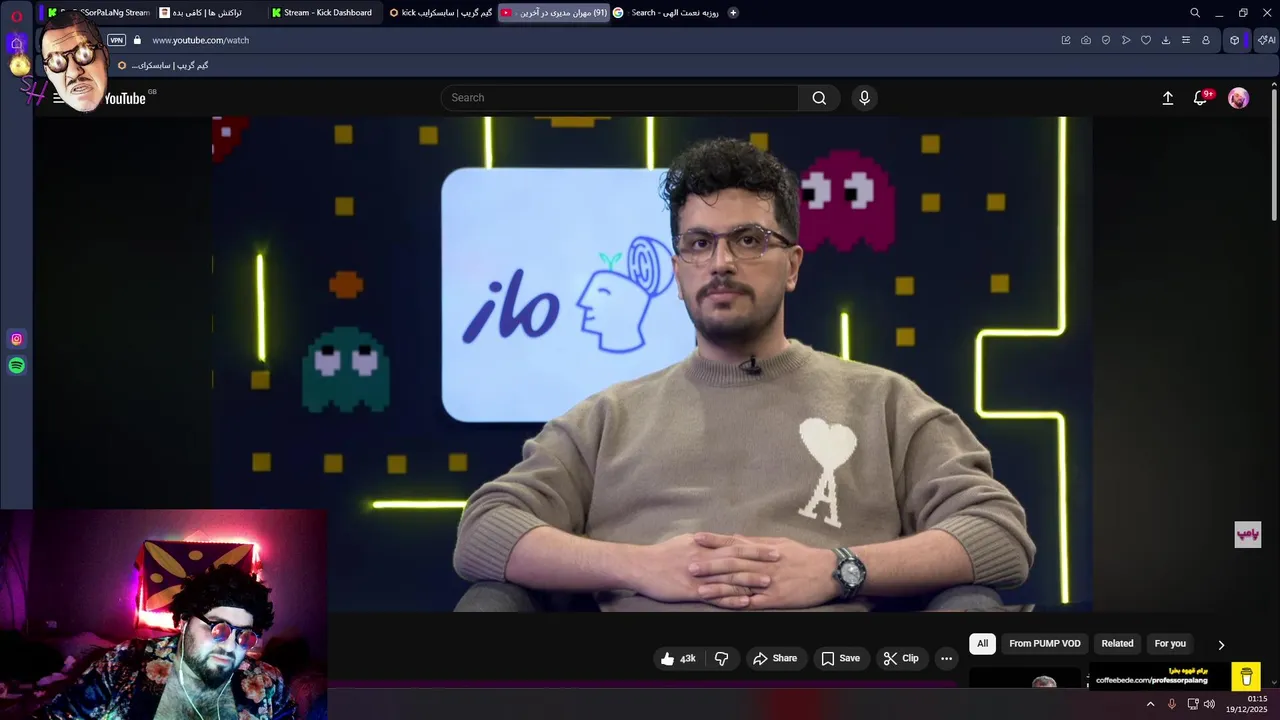This screenshot has width=1280, height=720.
Task: Like the video with 43k likes
Action: tap(678, 658)
